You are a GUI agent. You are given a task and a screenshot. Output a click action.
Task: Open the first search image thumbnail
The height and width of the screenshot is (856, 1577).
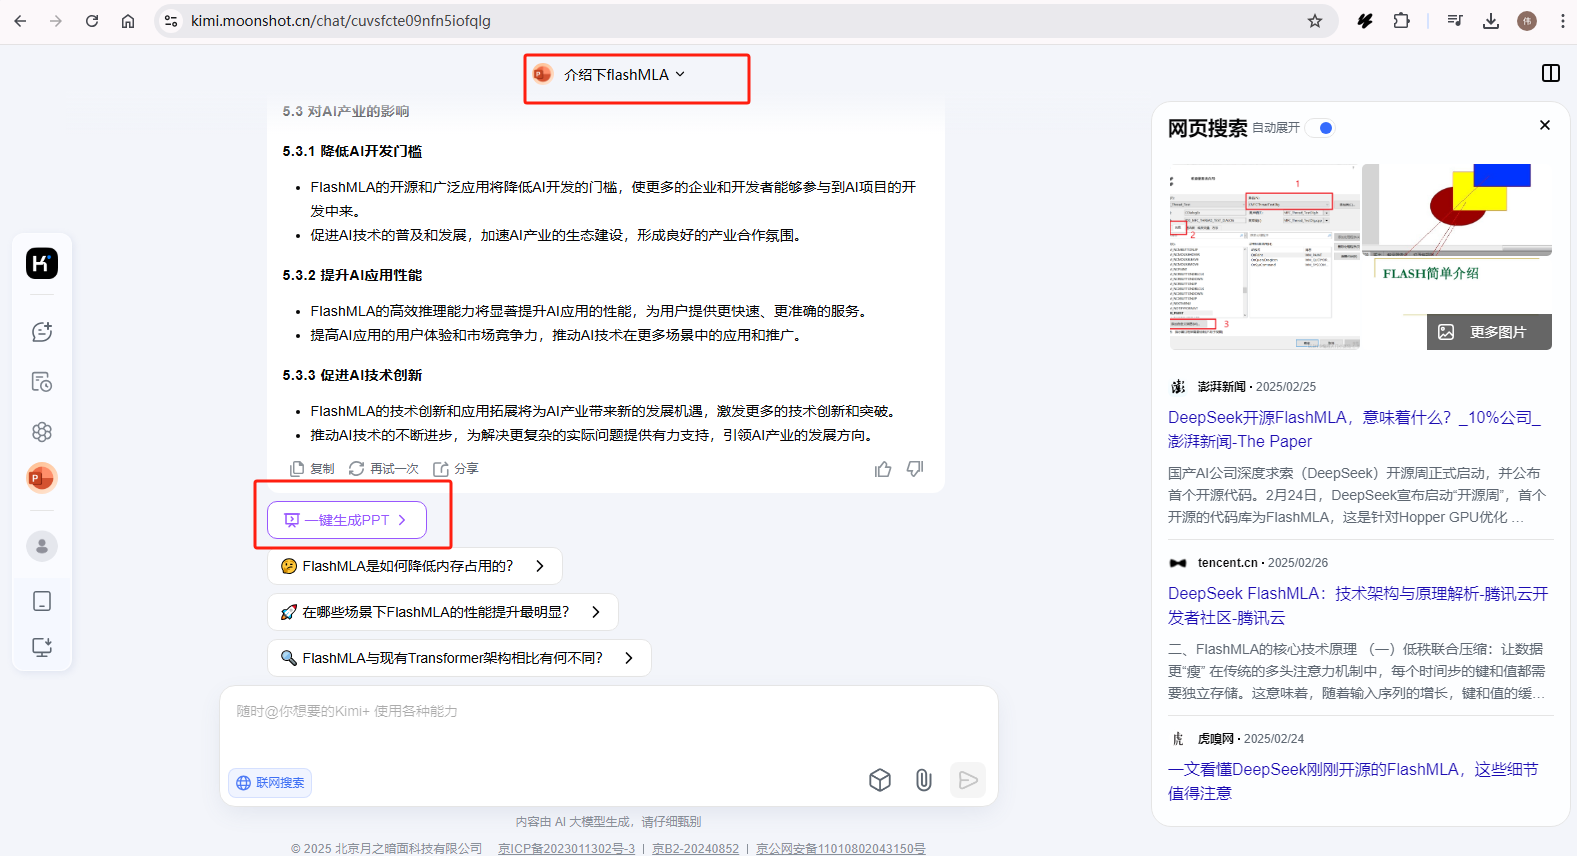point(1264,257)
